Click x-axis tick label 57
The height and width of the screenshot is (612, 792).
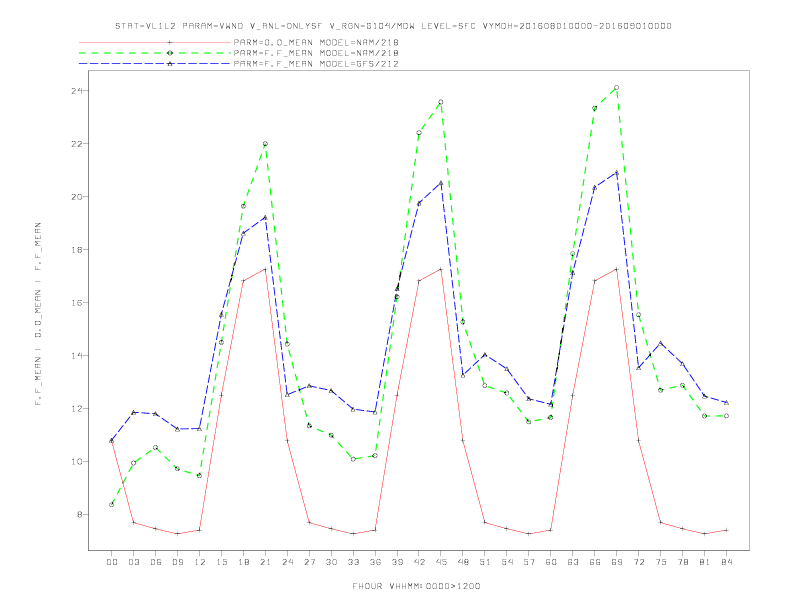point(529,562)
